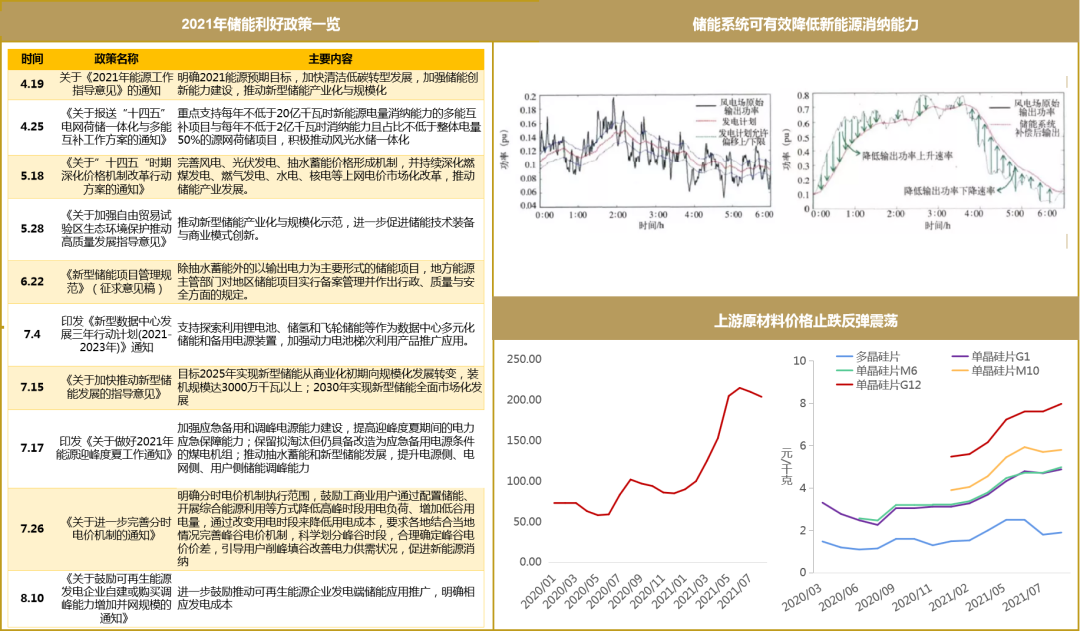This screenshot has width=1080, height=631.
Task: Click the date cell 4.19
Action: (32, 84)
